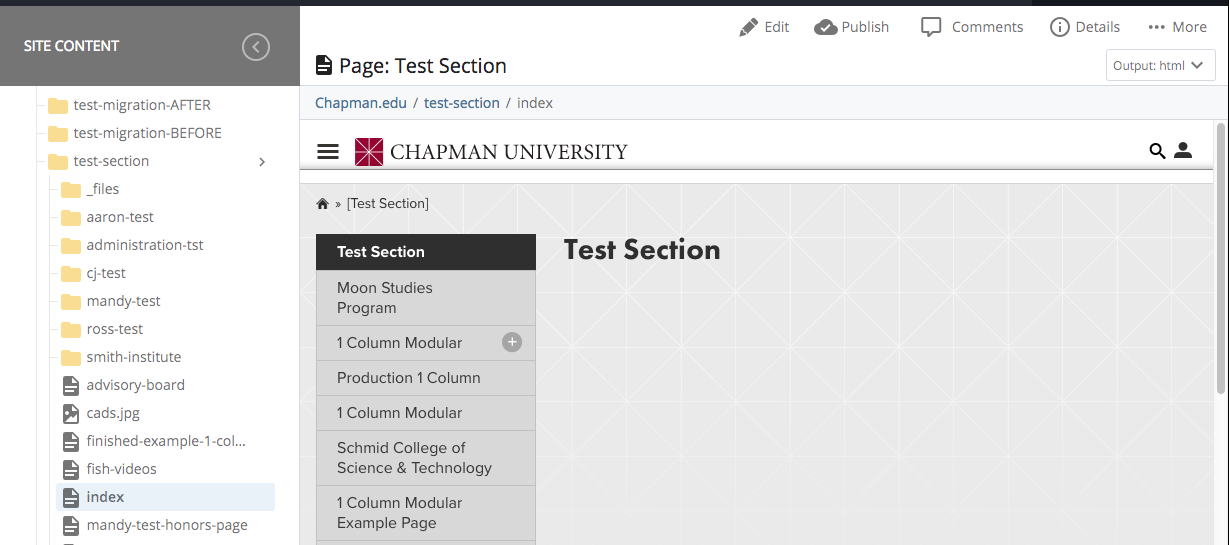The image size is (1229, 545).
Task: Open the smith-institute folder
Action: (133, 357)
